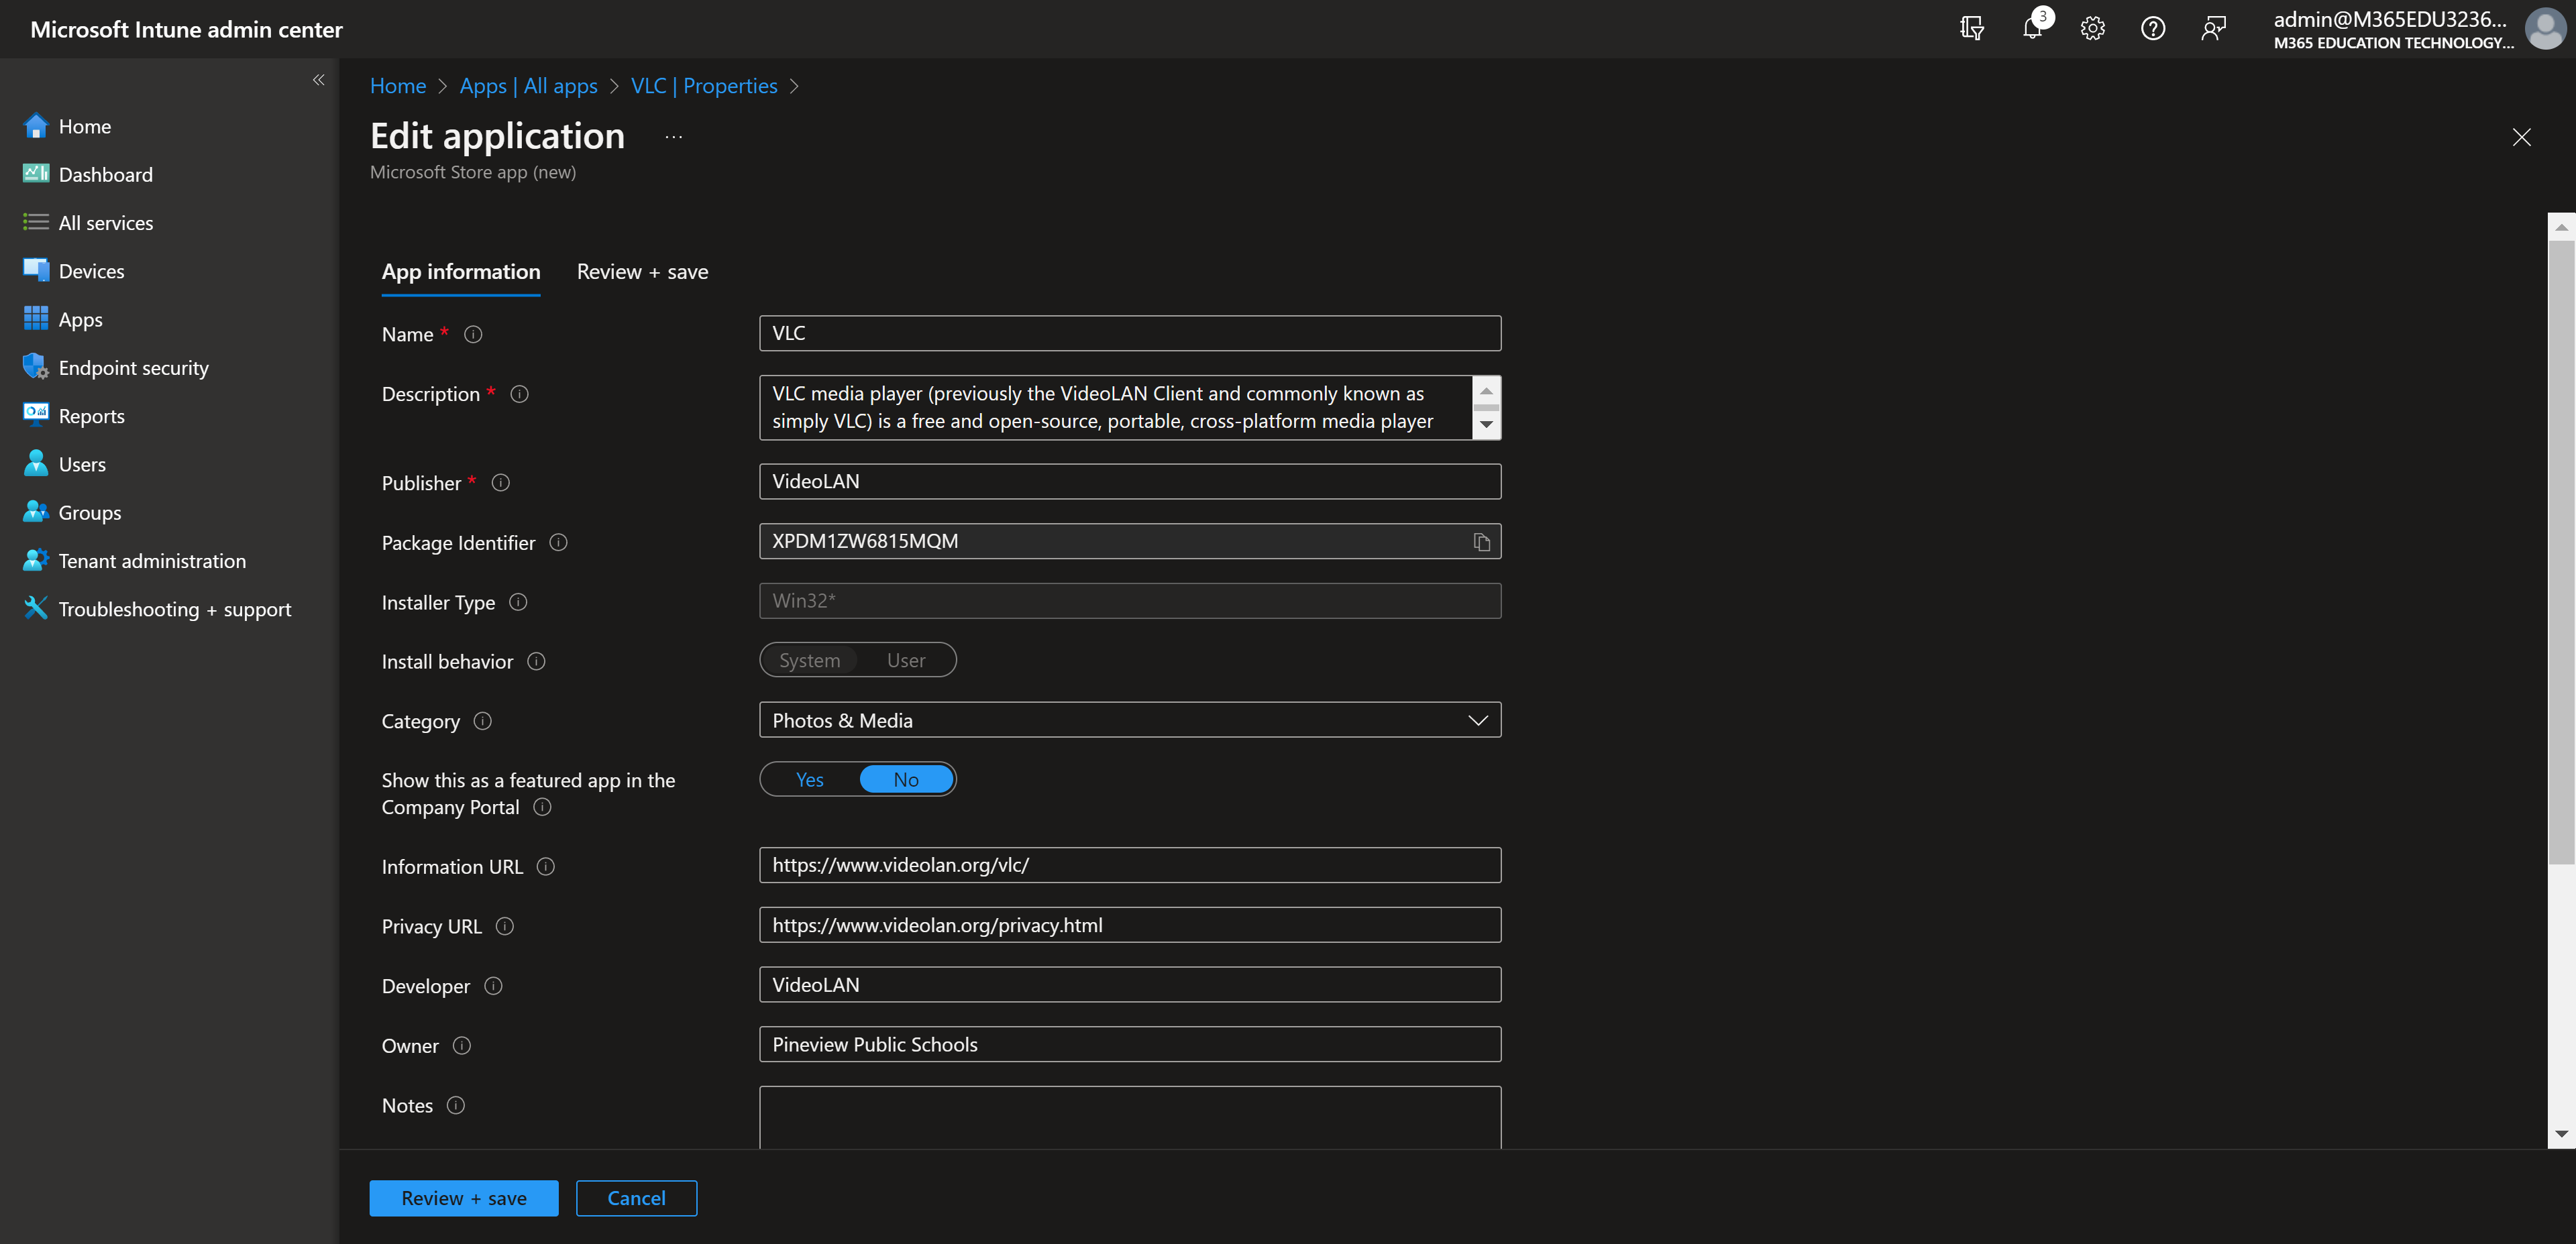Open the more options ellipsis beside title

coord(673,137)
